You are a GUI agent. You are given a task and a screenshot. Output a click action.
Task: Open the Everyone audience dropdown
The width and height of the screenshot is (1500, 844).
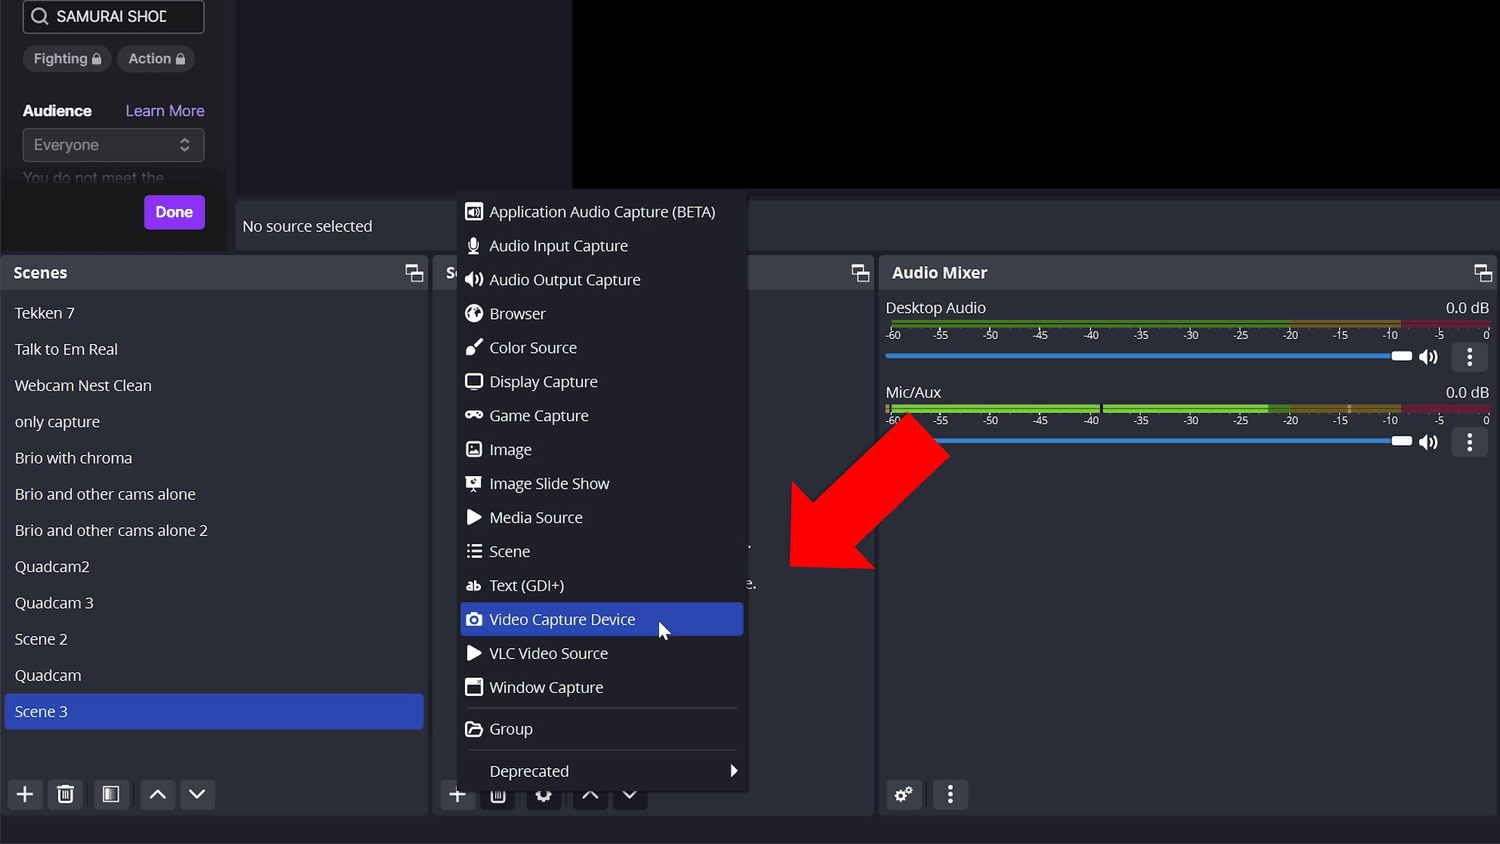click(x=112, y=145)
